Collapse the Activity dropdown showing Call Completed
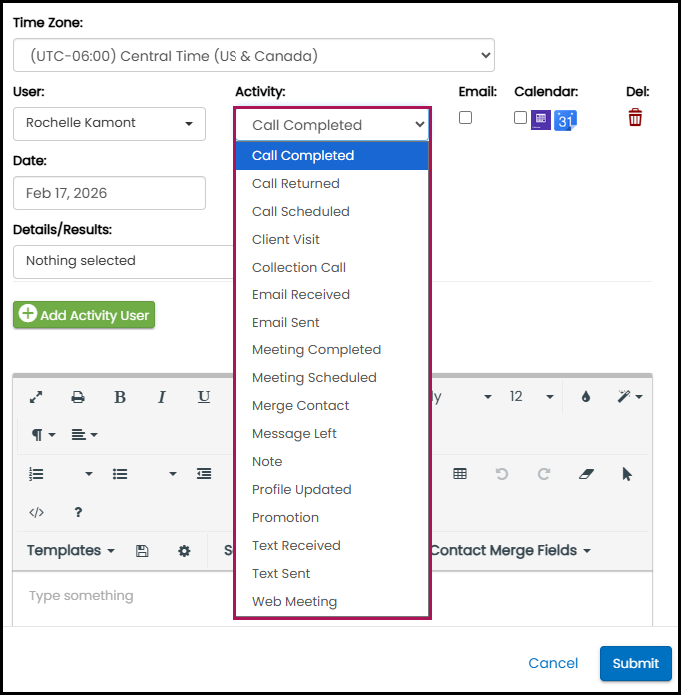Viewport: 681px width, 695px height. 332,125
